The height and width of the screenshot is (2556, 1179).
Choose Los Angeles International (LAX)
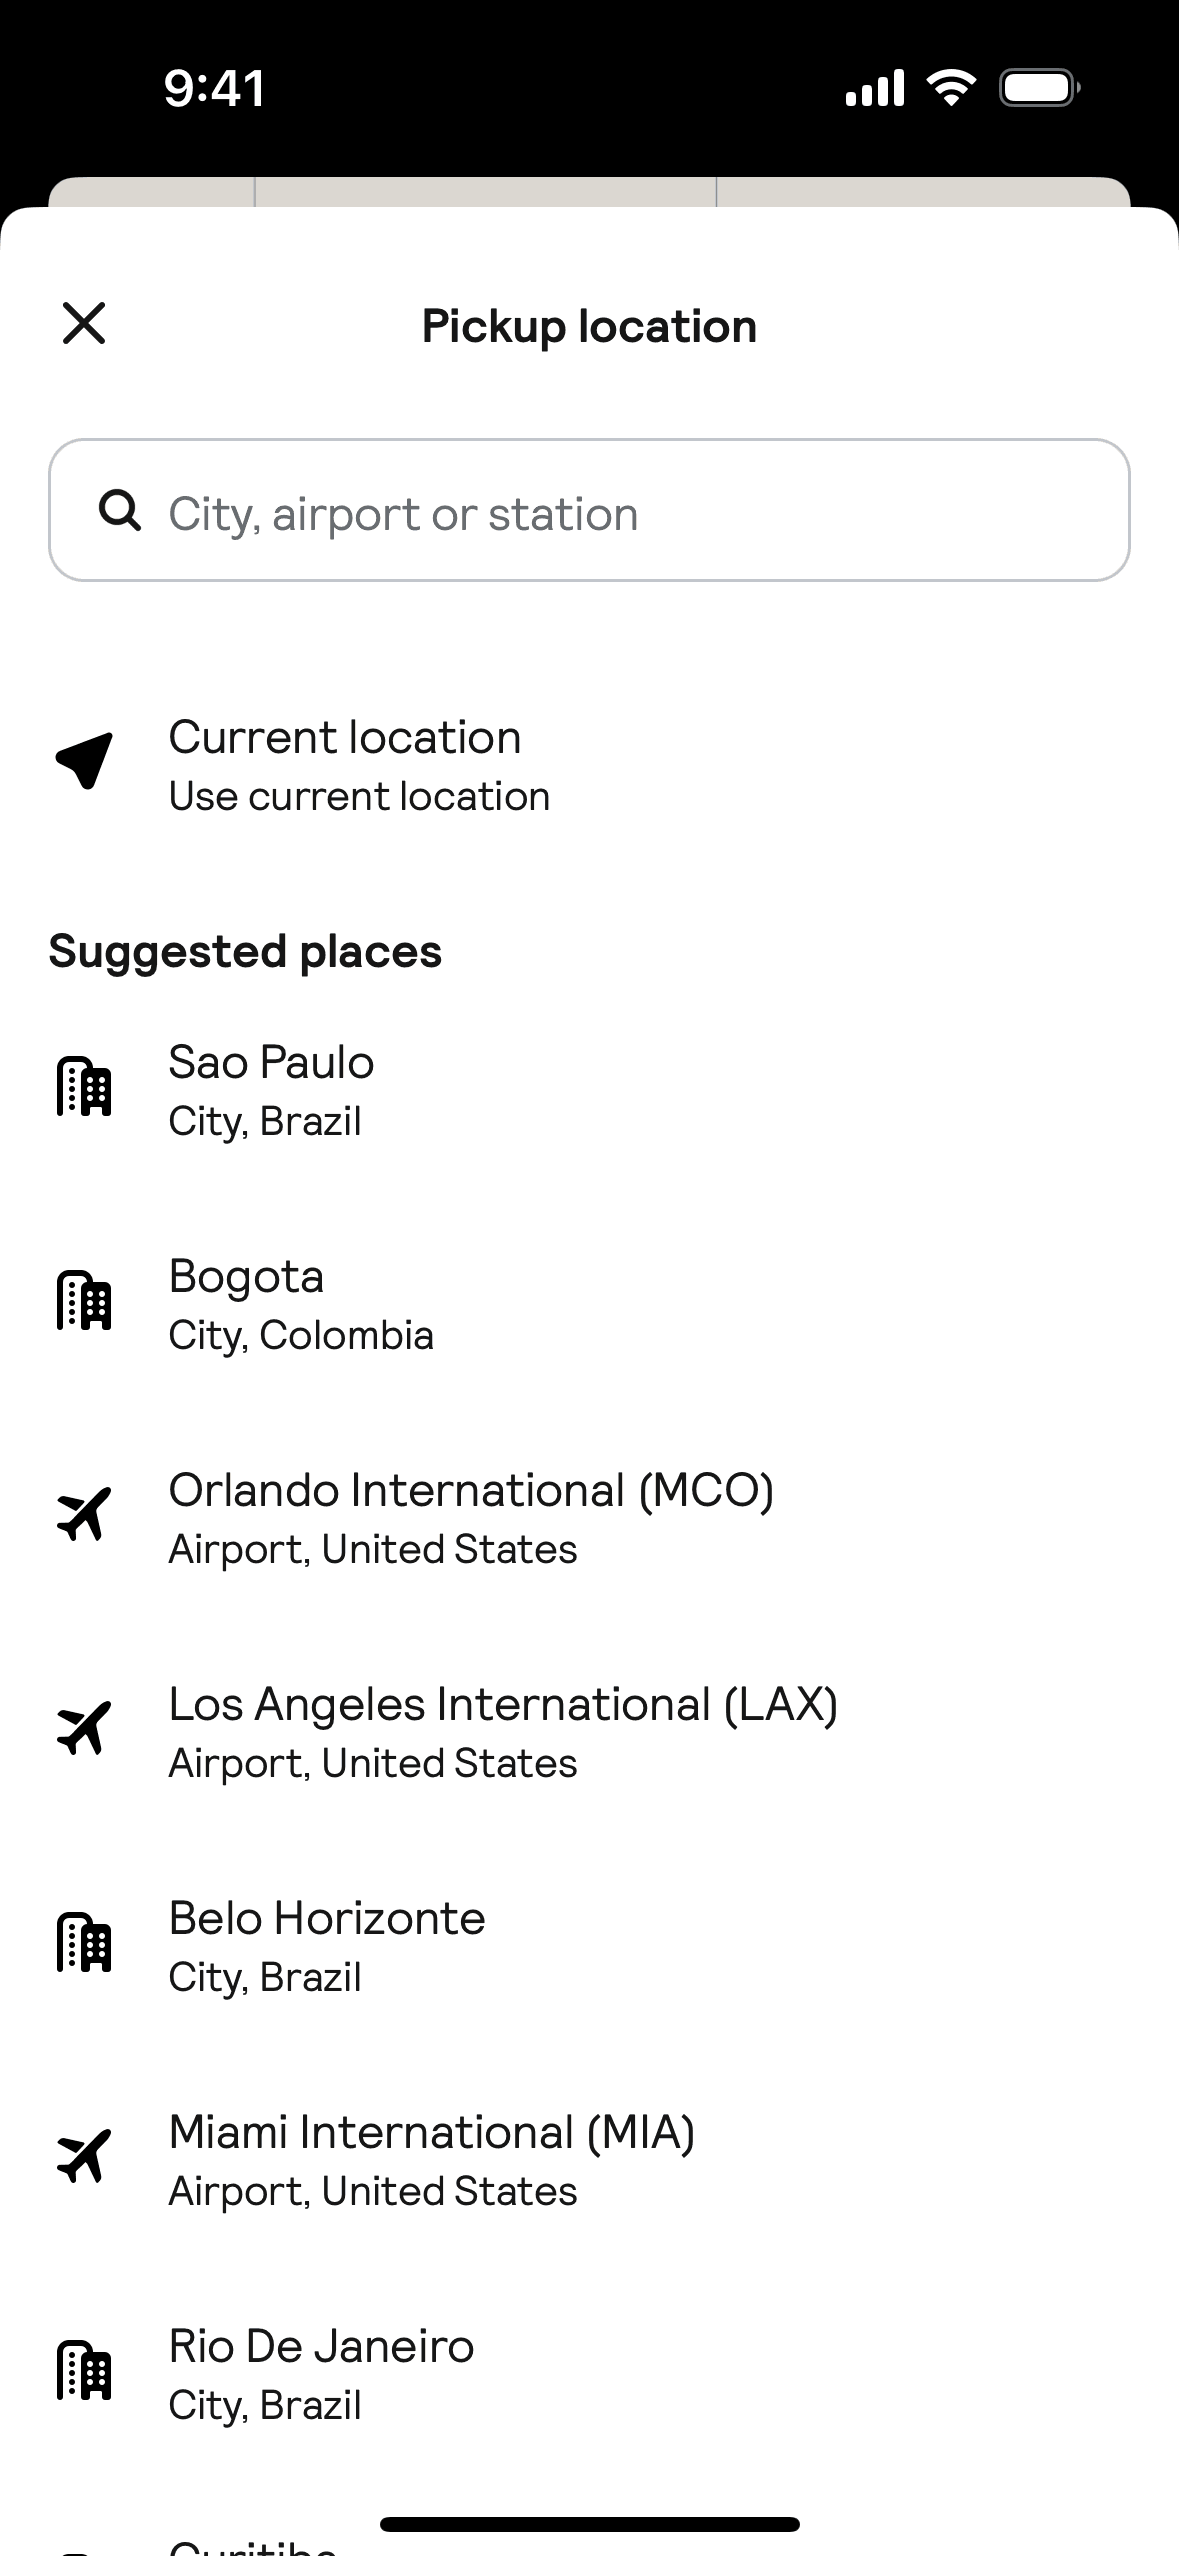pyautogui.click(x=502, y=1732)
